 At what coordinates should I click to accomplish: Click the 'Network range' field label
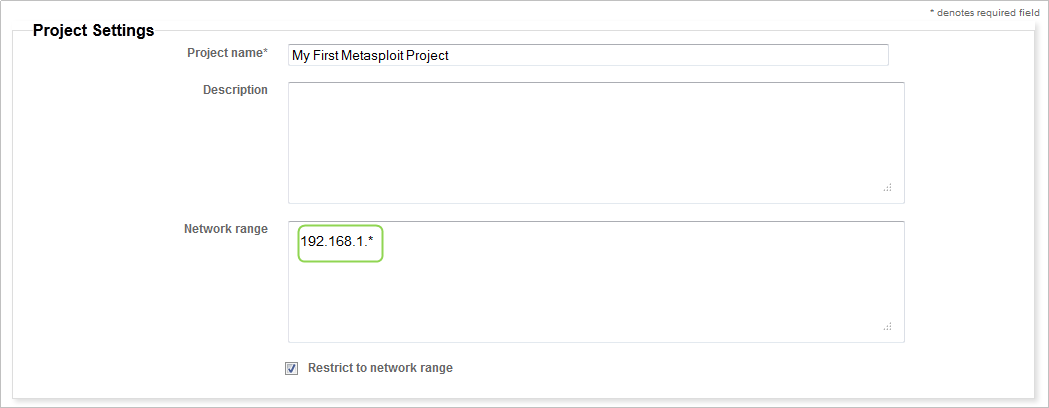coord(226,229)
